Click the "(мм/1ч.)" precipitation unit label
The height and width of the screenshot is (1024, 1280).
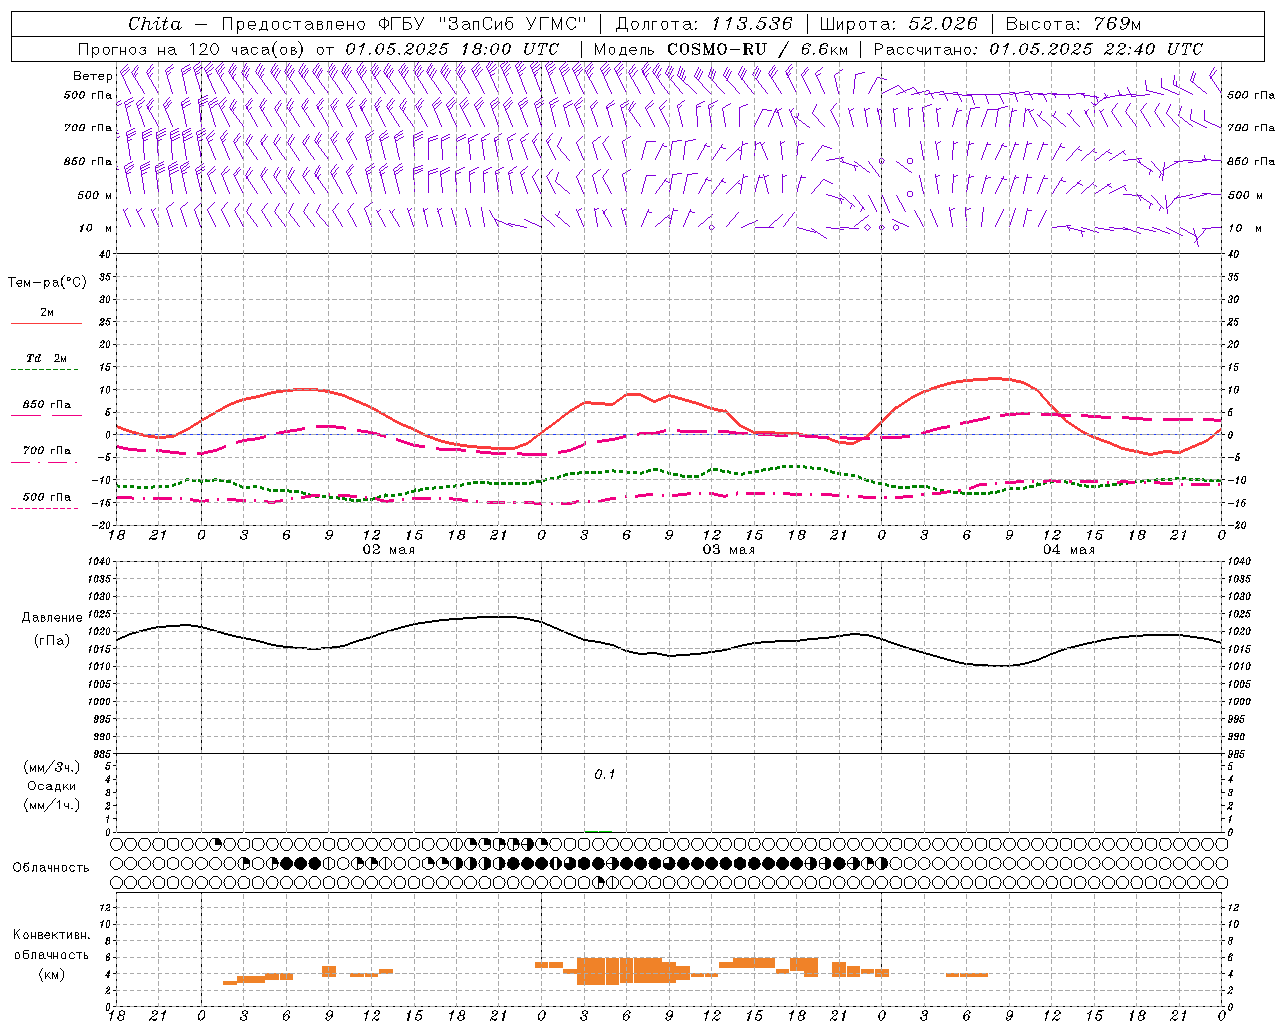click(x=52, y=805)
